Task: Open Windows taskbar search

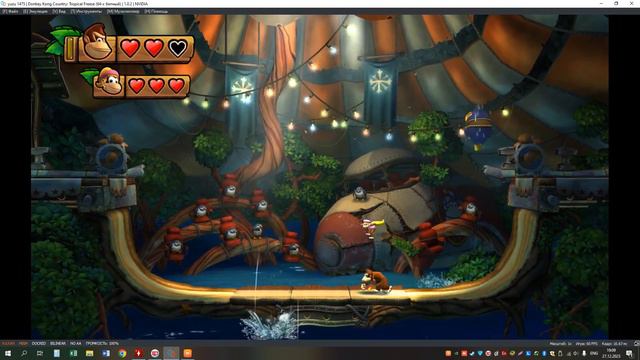Action: pos(24,353)
